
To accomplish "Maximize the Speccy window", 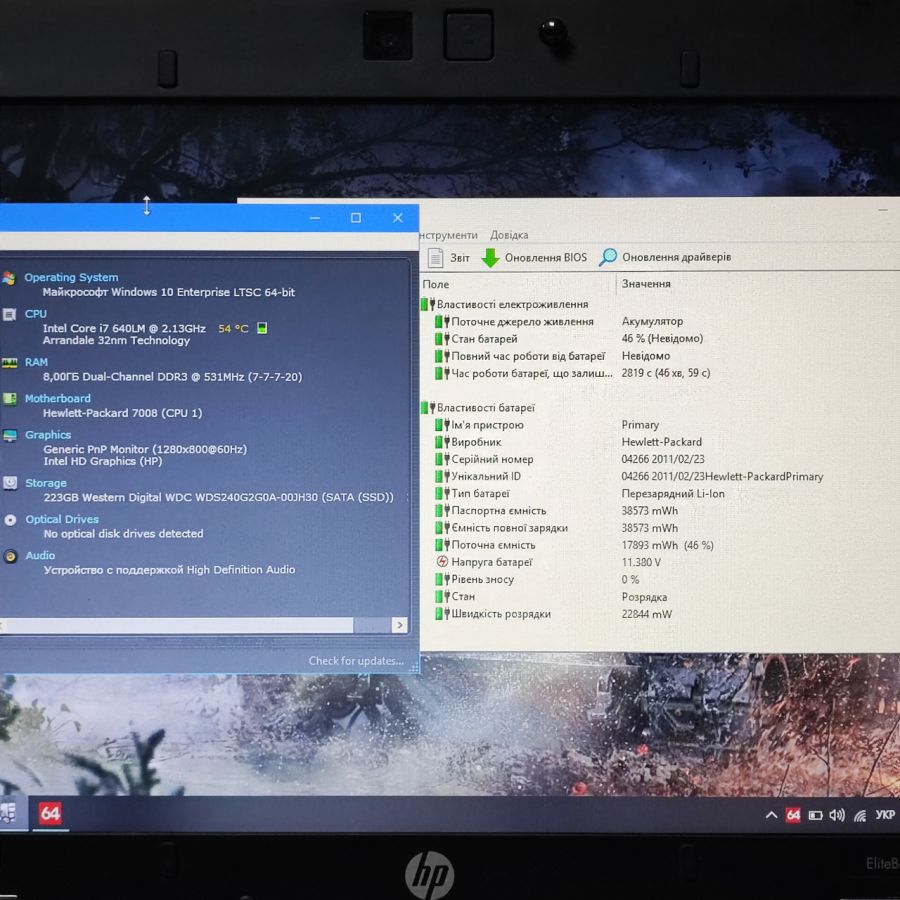I will (356, 218).
